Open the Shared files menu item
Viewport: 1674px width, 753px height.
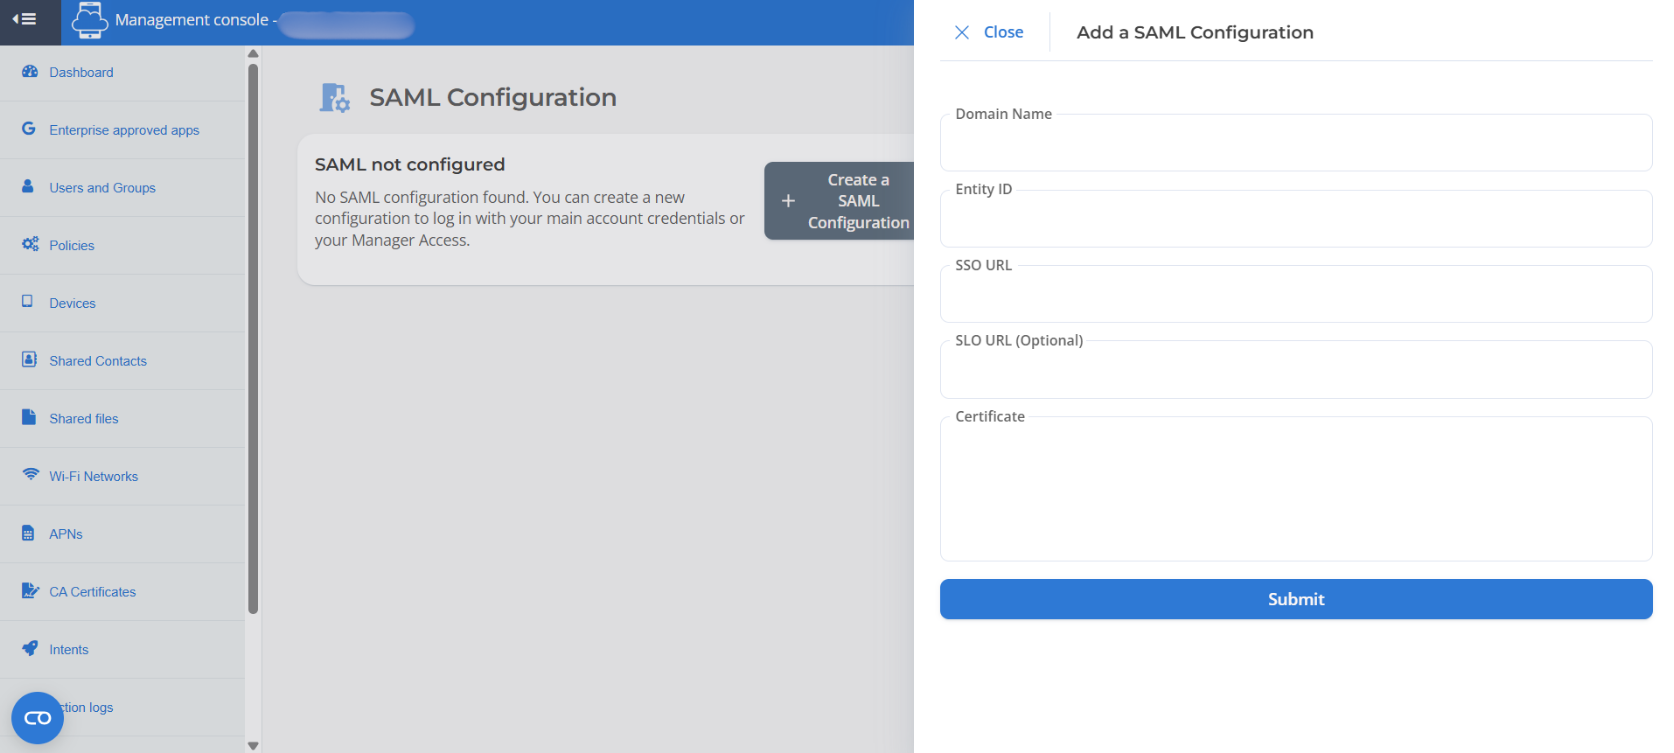pyautogui.click(x=84, y=419)
